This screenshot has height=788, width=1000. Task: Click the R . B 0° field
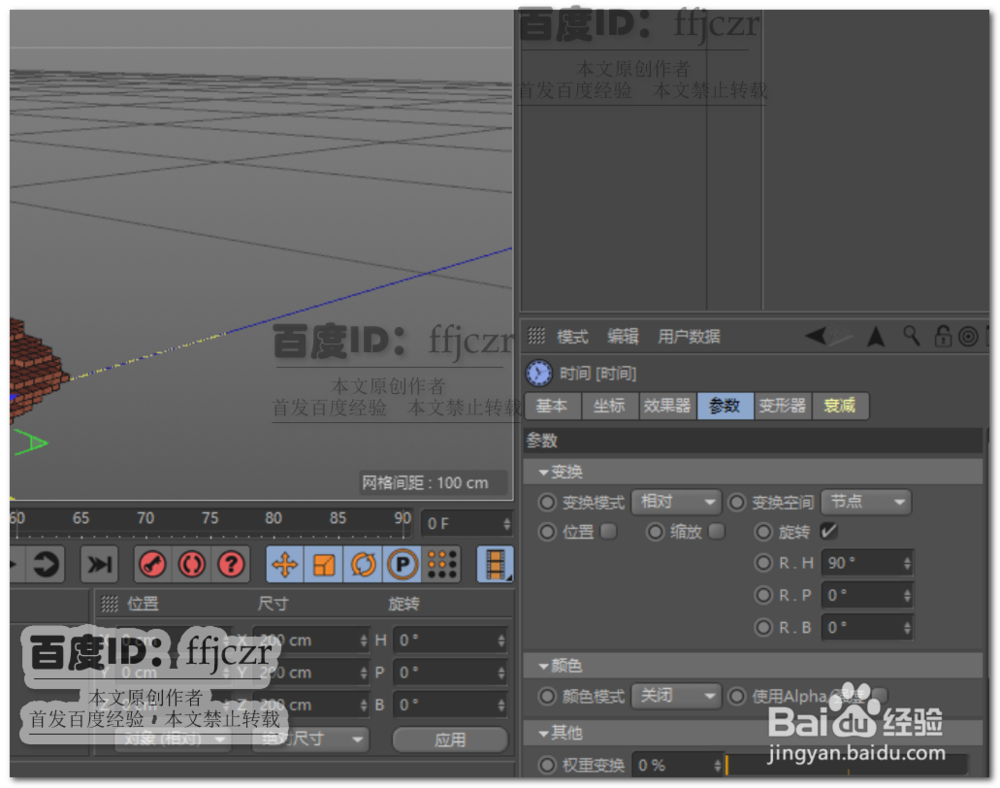[867, 628]
